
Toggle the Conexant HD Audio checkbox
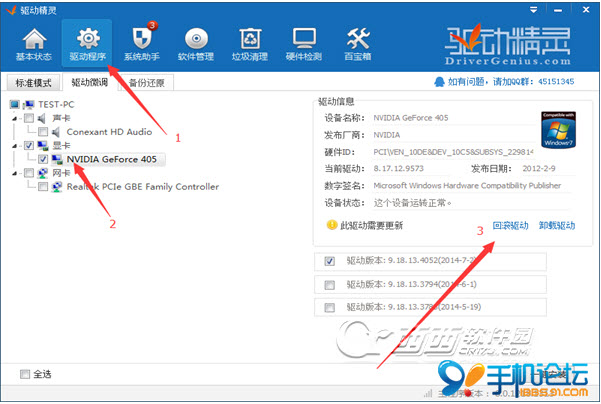pos(43,132)
